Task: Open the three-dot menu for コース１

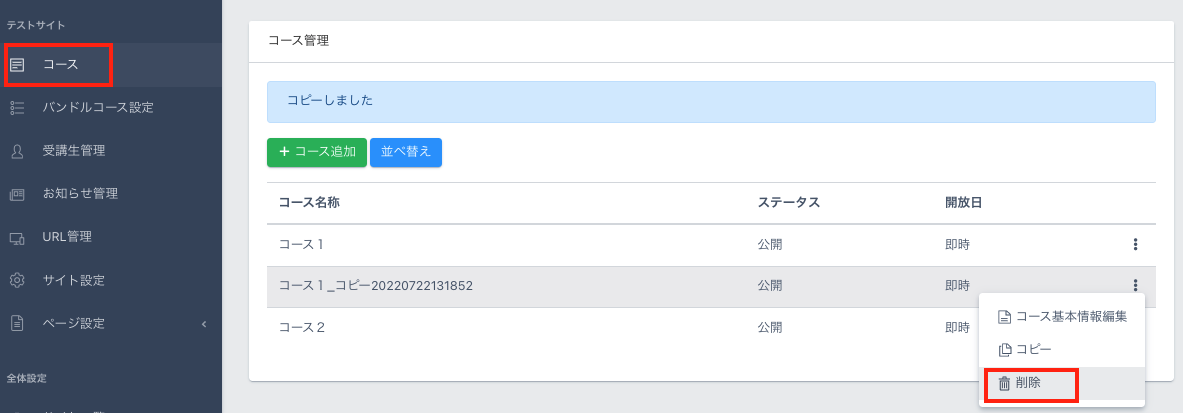Action: tap(1135, 244)
